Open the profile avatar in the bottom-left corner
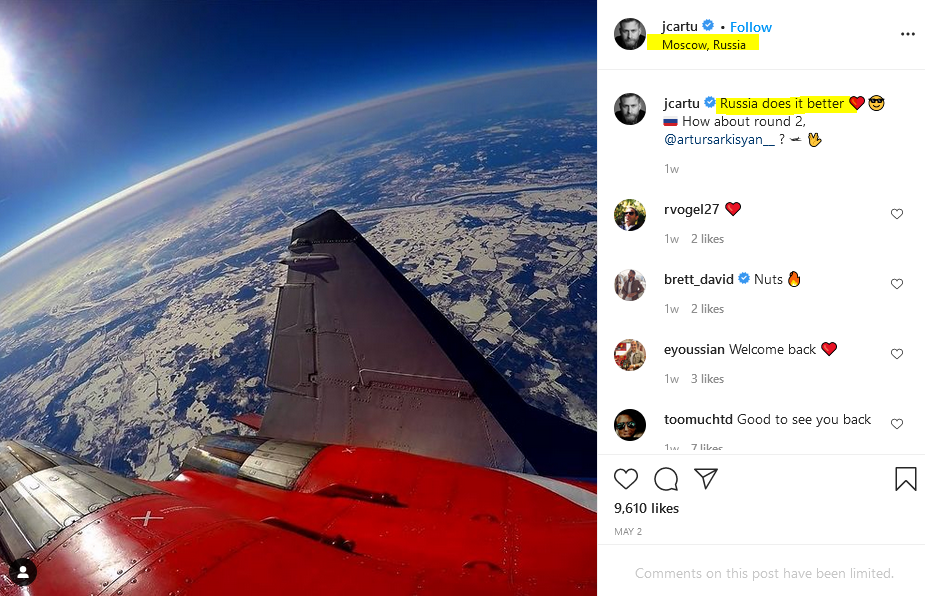Image resolution: width=925 pixels, height=596 pixels. click(x=22, y=573)
